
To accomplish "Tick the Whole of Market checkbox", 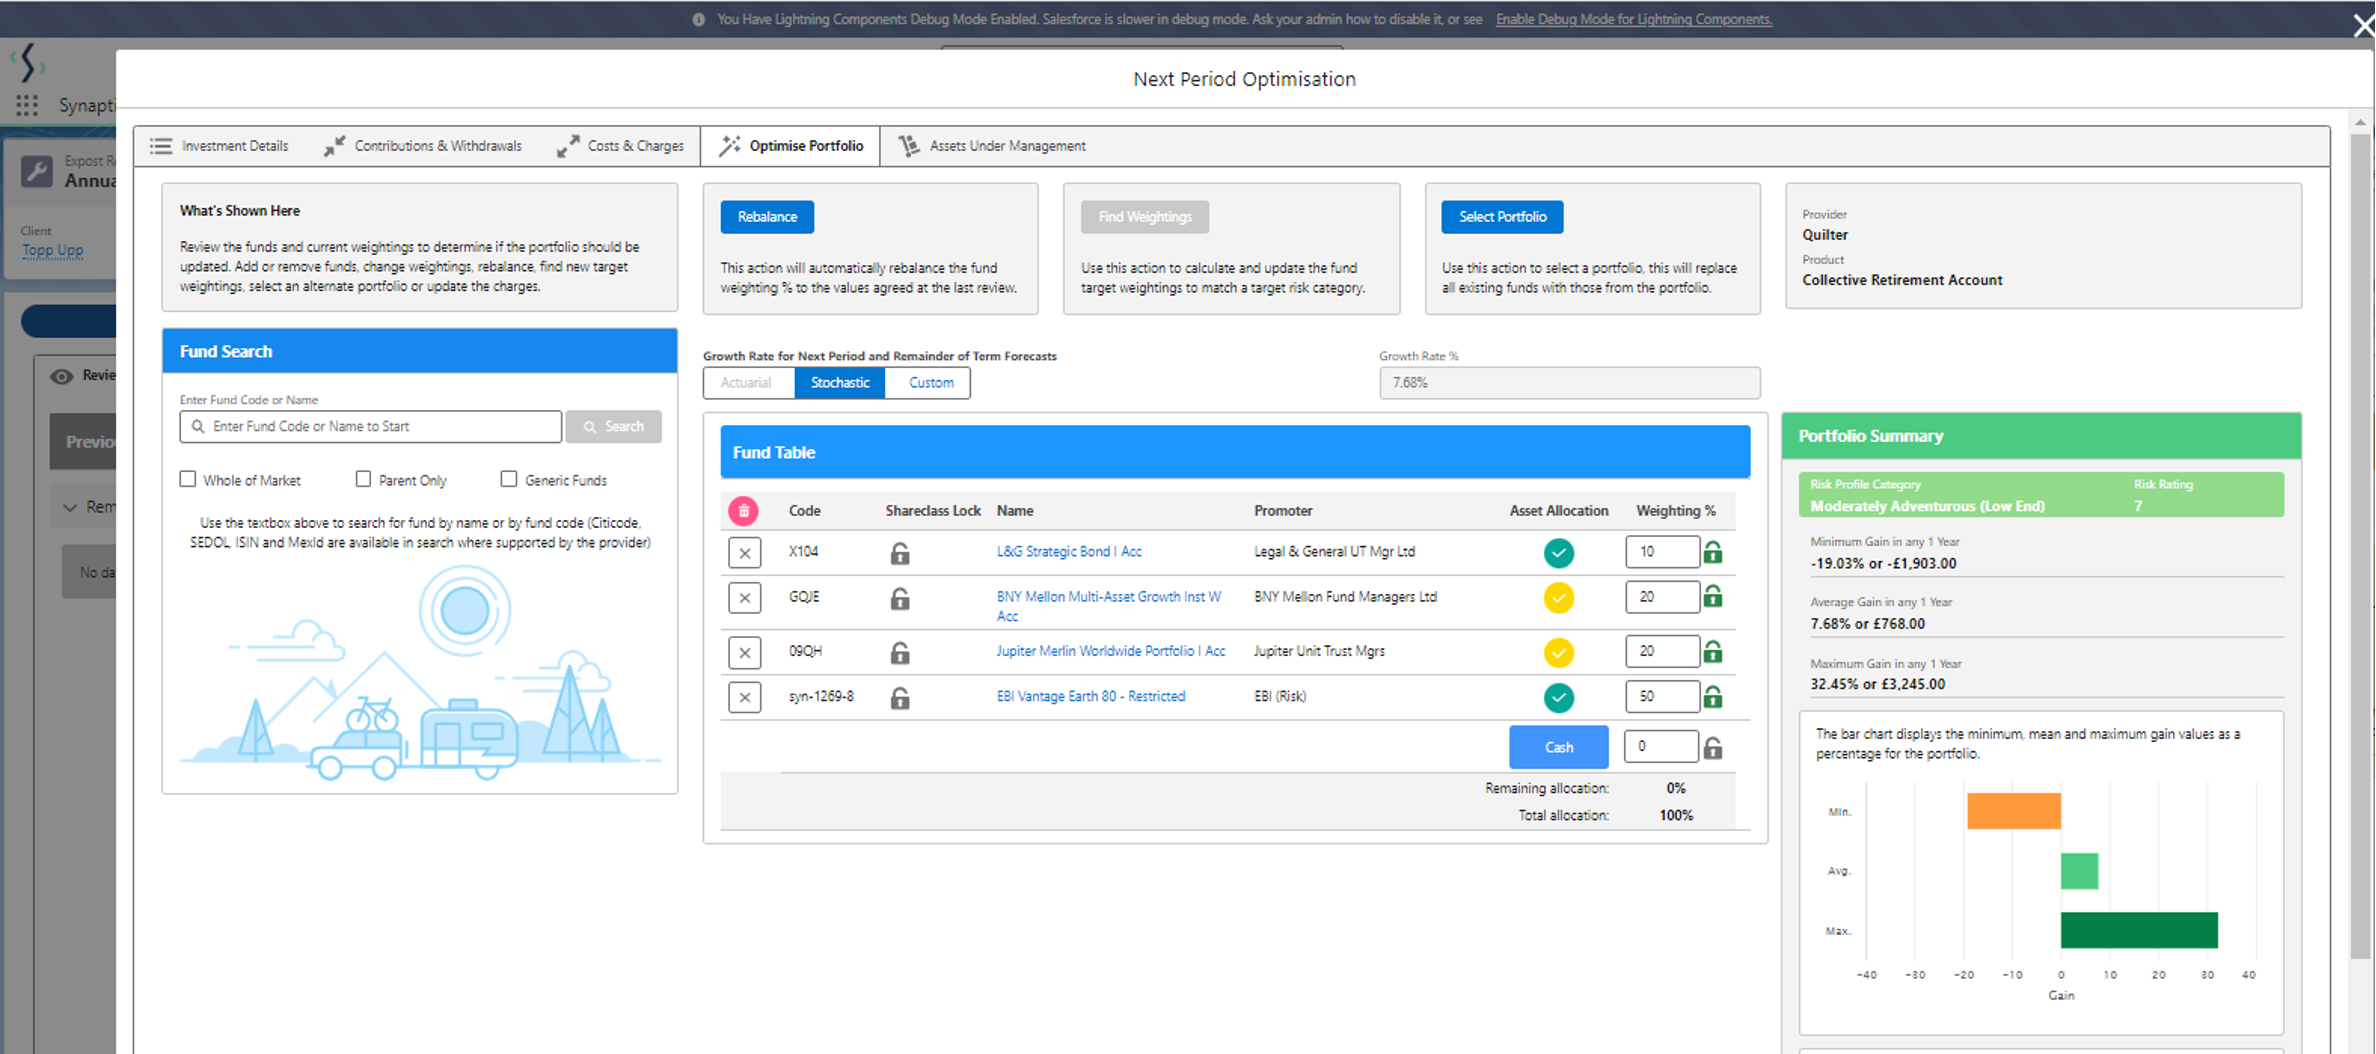I will pyautogui.click(x=188, y=479).
